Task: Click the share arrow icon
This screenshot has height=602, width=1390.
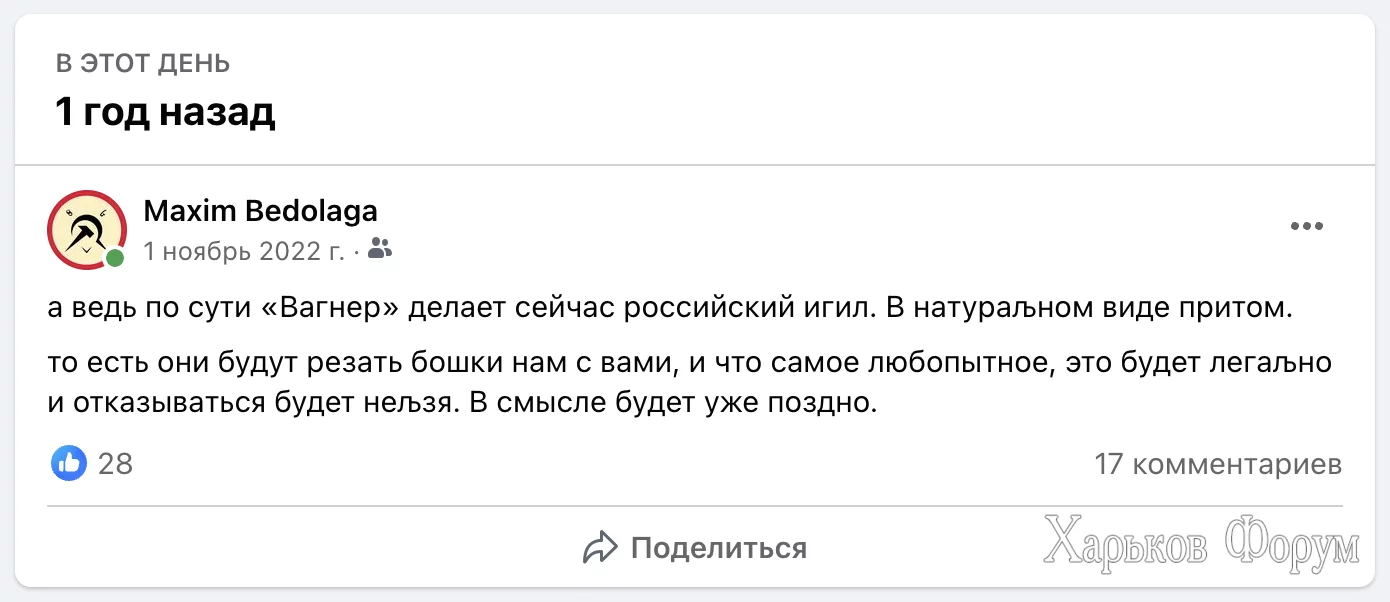Action: [600, 548]
